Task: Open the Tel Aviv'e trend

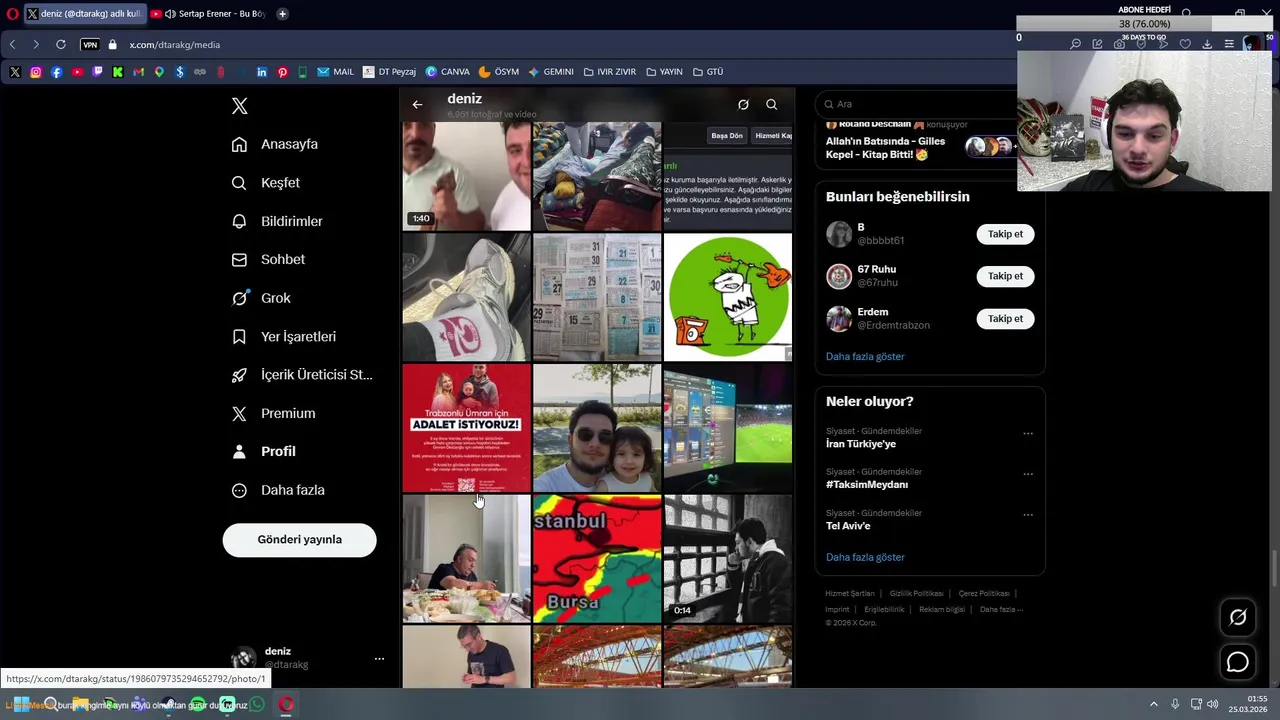Action: pyautogui.click(x=848, y=526)
